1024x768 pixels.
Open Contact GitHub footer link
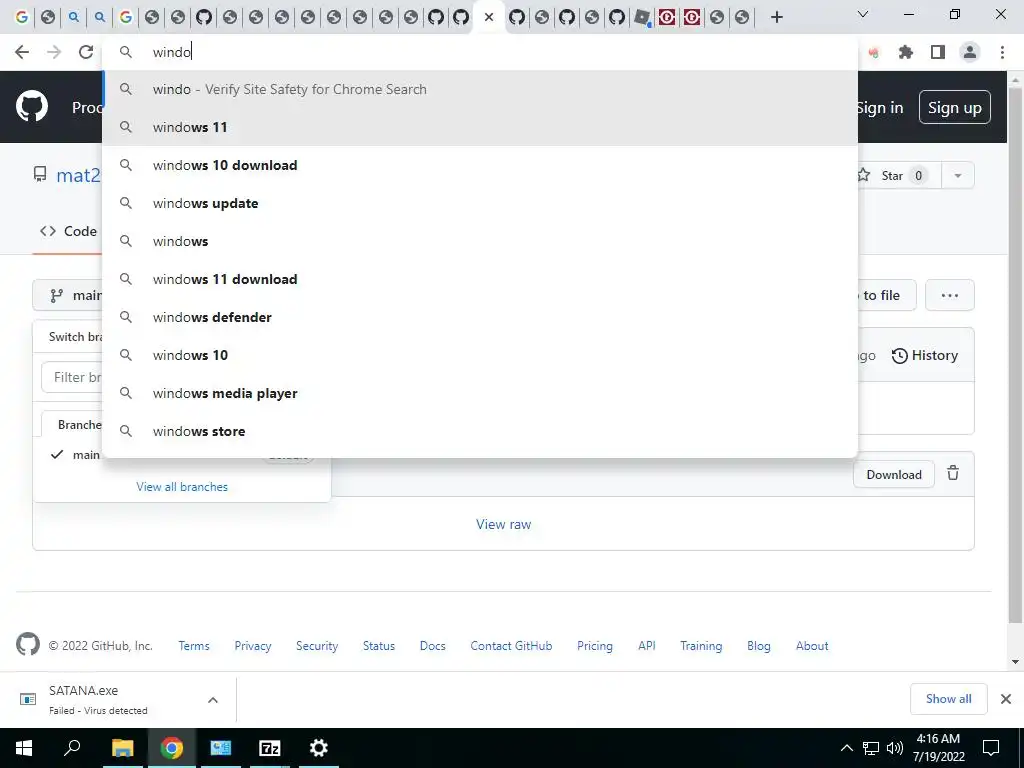511,646
